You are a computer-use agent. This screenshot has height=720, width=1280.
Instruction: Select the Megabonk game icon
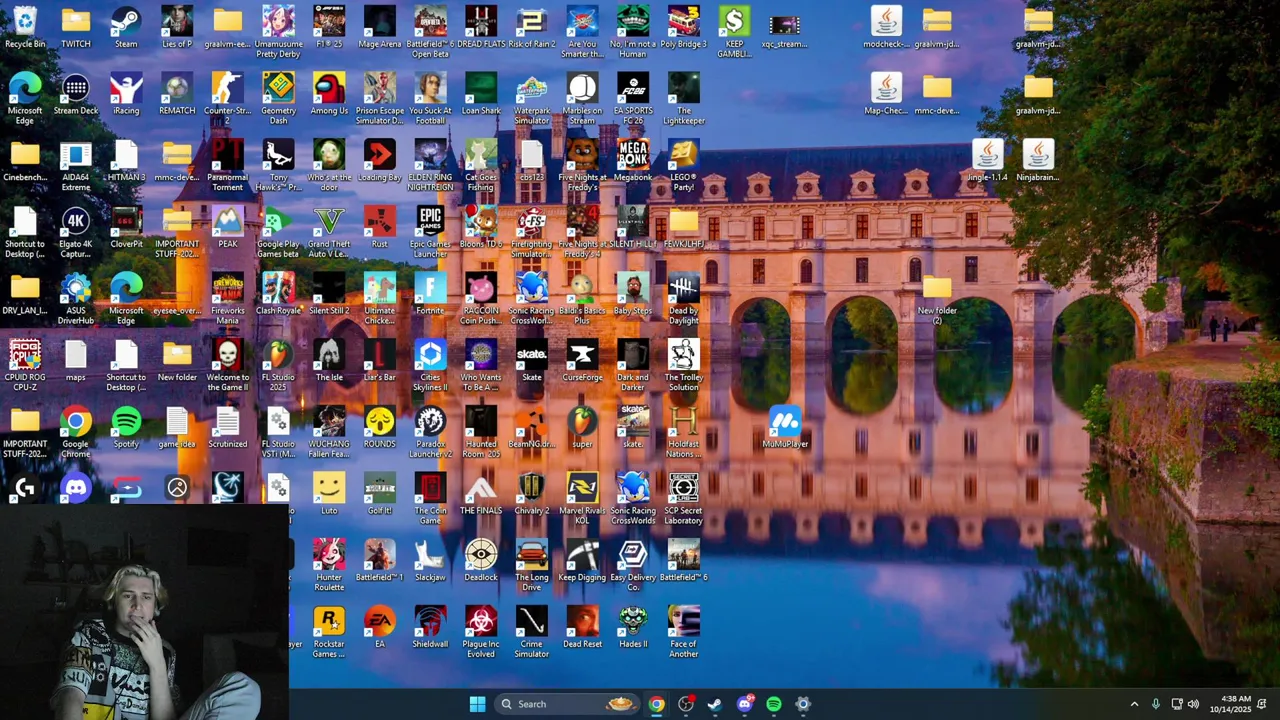pos(633,160)
